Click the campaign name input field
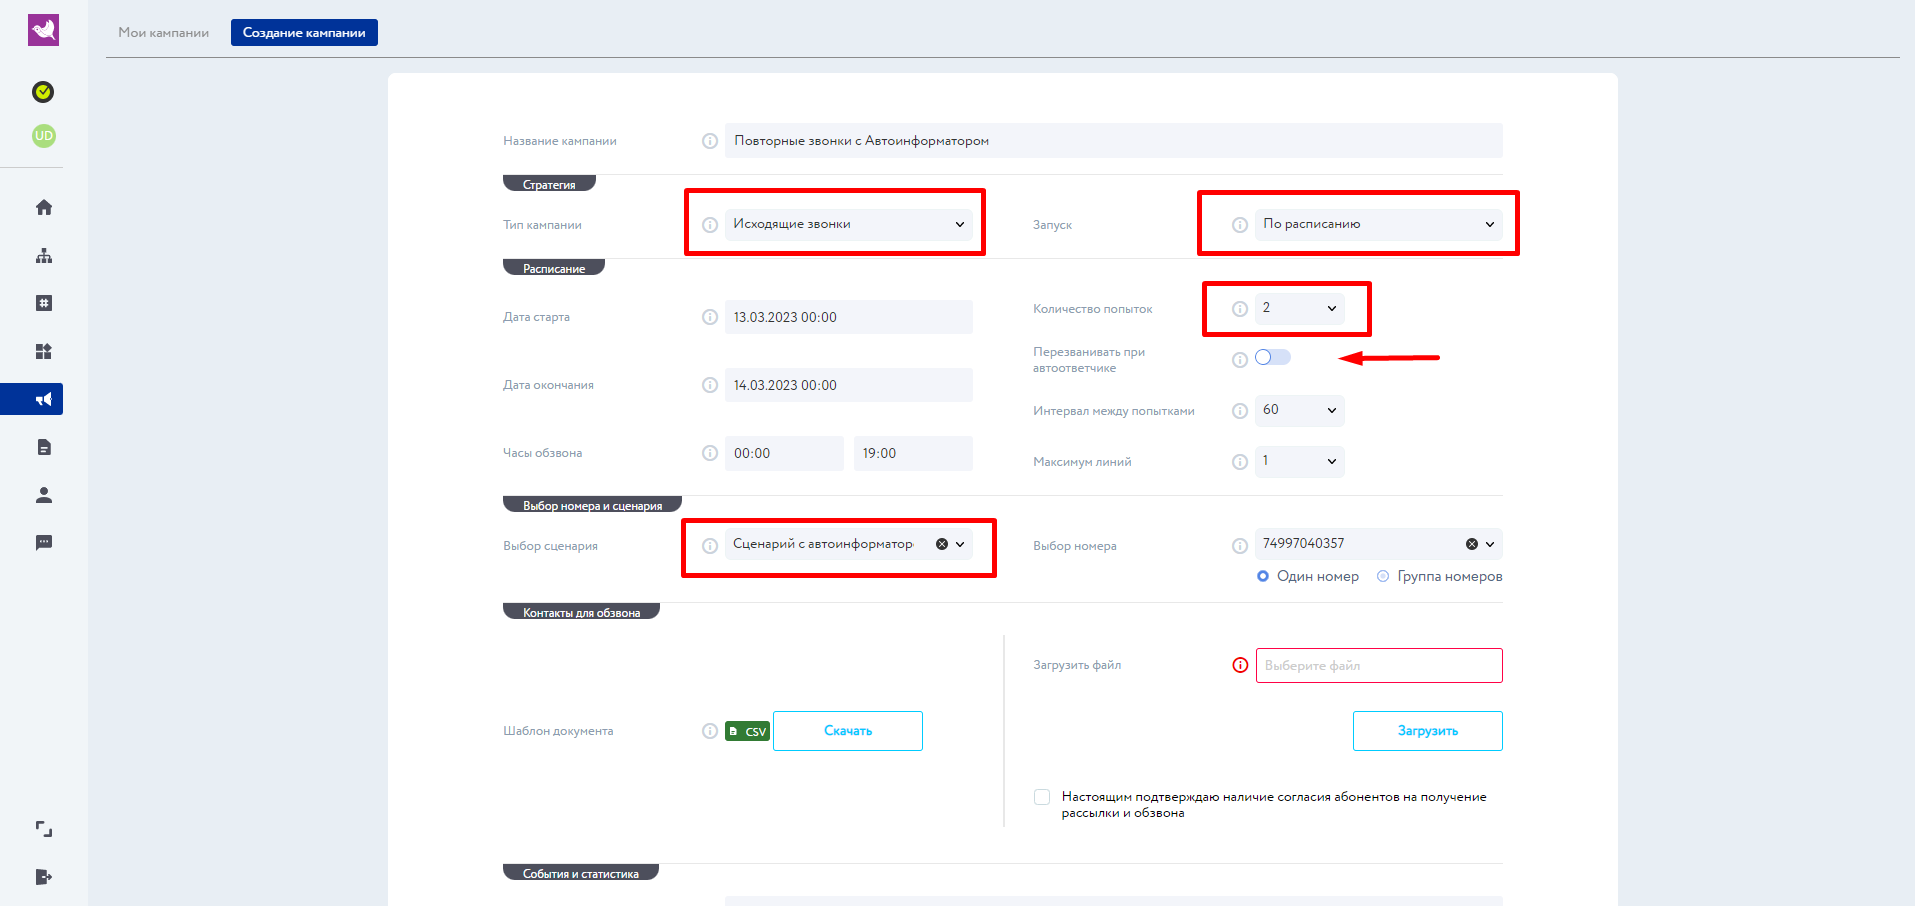The image size is (1915, 906). [x=1114, y=141]
